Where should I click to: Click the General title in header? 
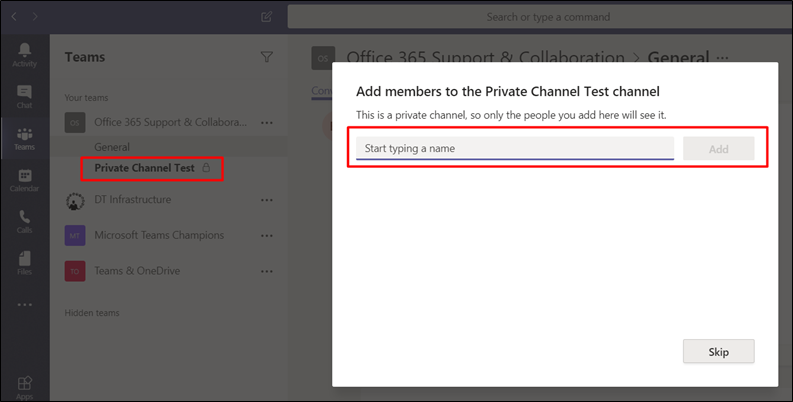coord(678,58)
